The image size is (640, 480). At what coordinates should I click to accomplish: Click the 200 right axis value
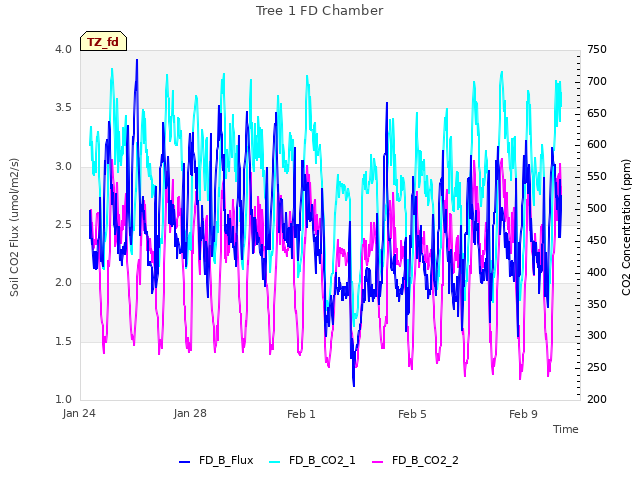pos(597,399)
